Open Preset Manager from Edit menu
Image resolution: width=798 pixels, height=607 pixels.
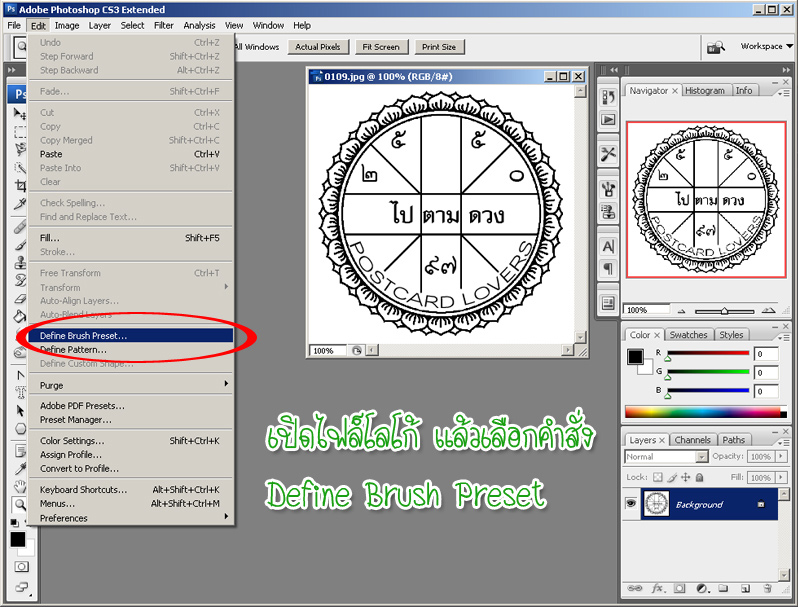pos(130,420)
